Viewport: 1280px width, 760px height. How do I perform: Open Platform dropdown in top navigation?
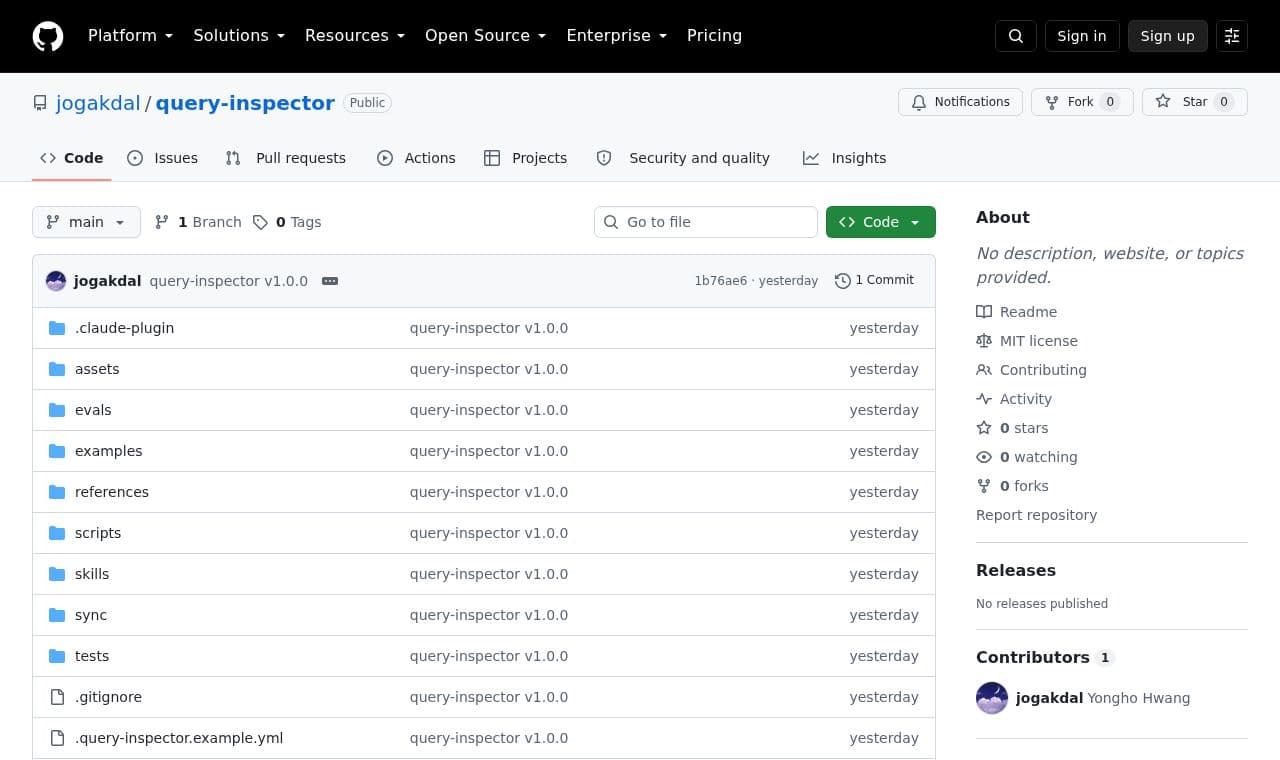(131, 36)
